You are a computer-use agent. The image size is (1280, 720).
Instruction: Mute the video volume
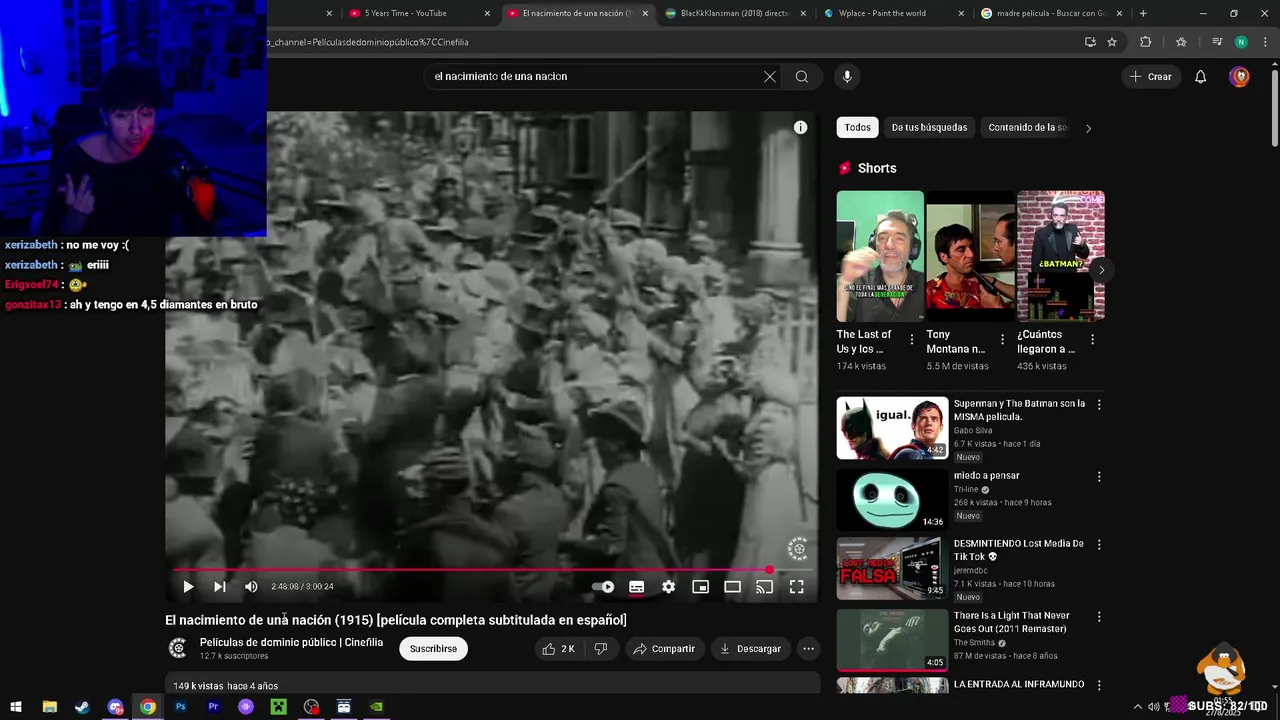(251, 587)
